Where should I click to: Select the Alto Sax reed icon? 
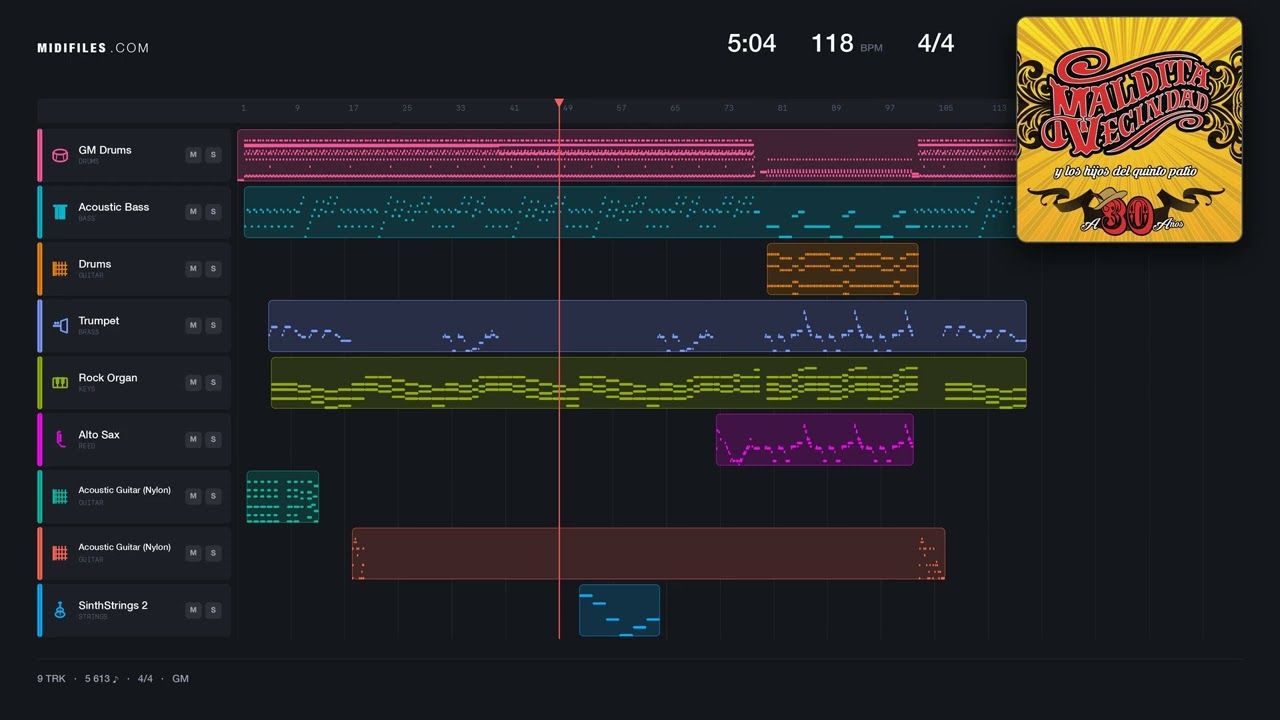click(x=60, y=439)
